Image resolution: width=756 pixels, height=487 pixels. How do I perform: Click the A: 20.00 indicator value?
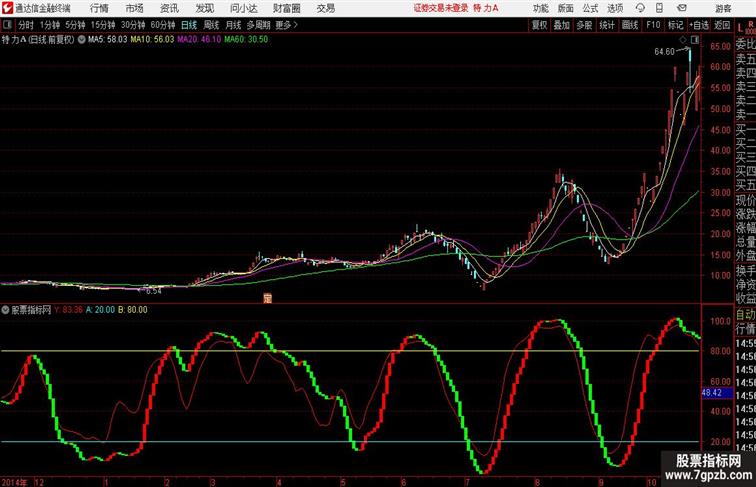coord(100,310)
